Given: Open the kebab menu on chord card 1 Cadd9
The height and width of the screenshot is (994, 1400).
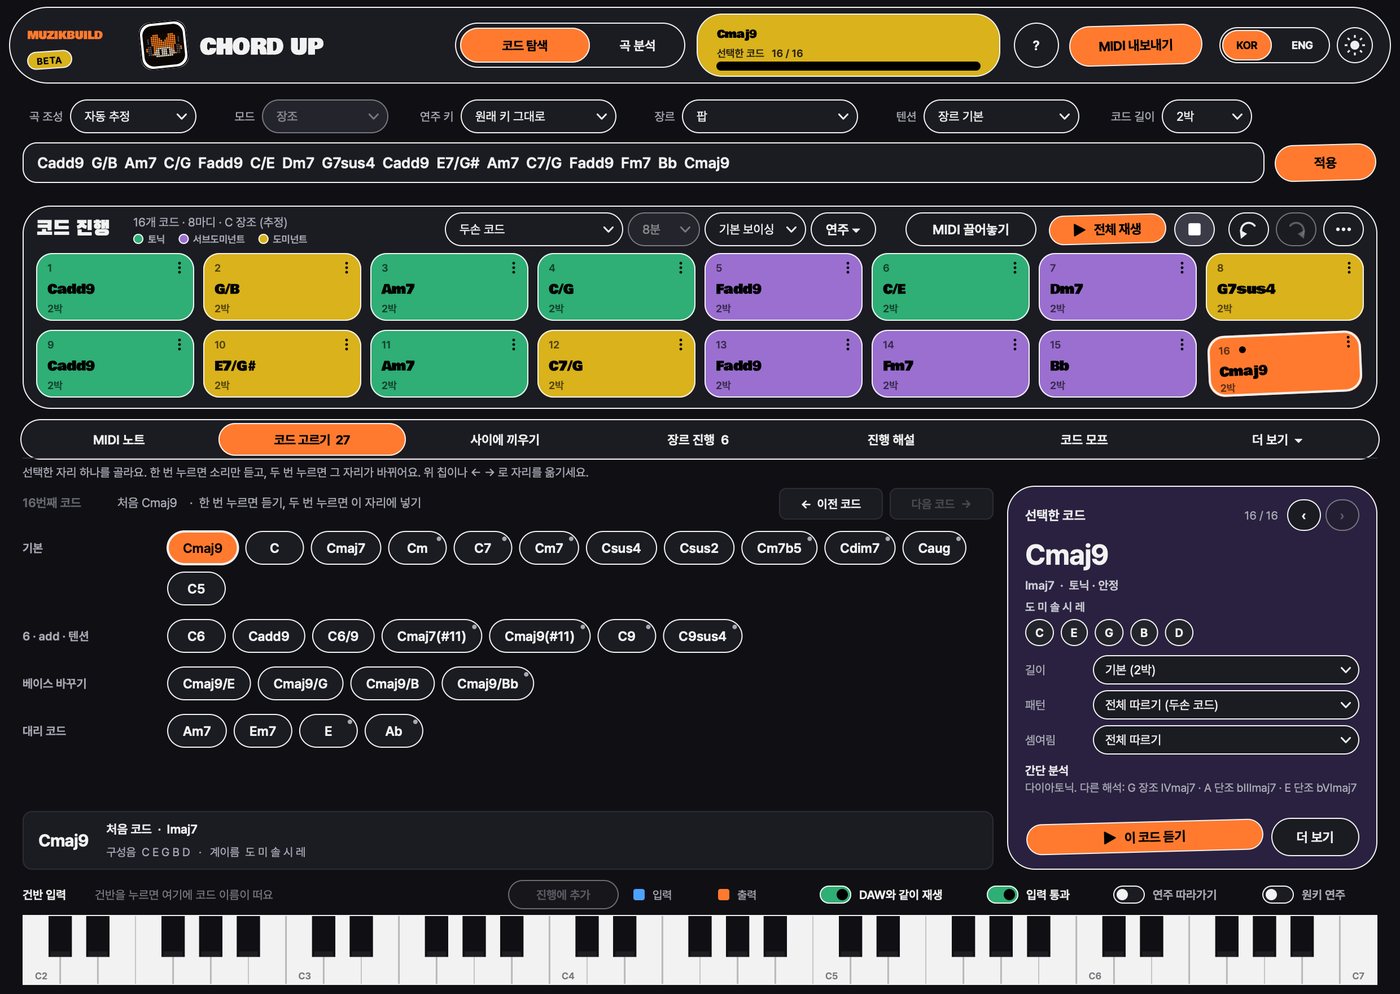Looking at the screenshot, I should 179,267.
